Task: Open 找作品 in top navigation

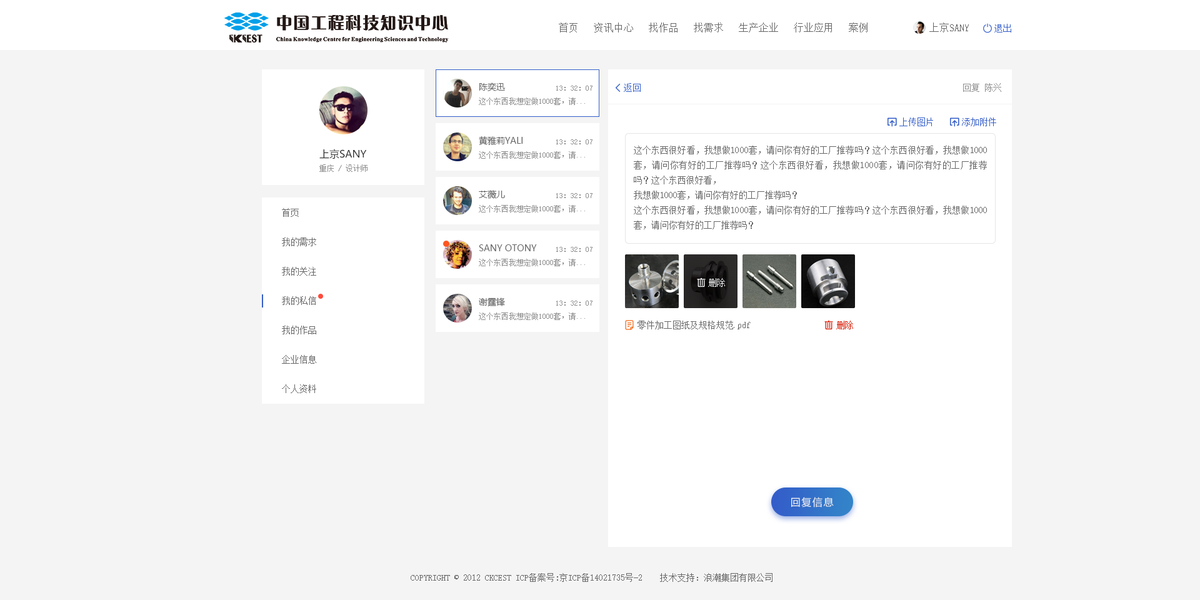Action: (x=663, y=28)
